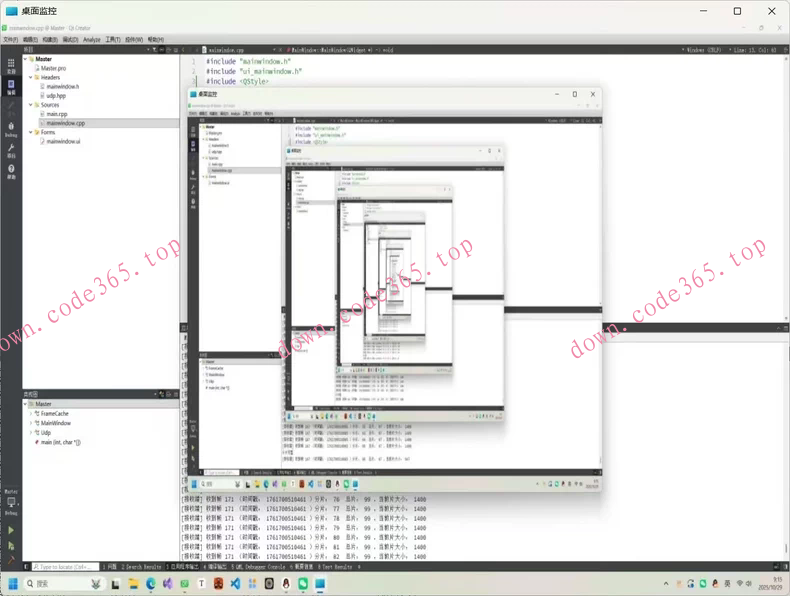Collapse the Headers folder in project tree

31,77
